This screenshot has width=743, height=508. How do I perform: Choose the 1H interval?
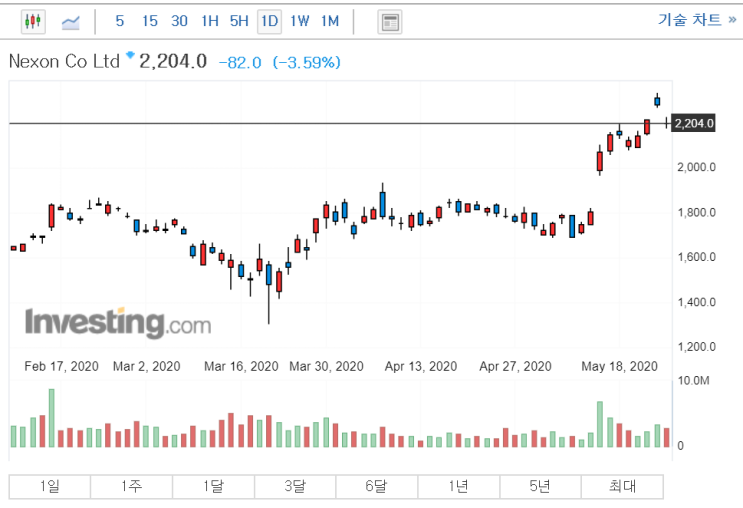[x=209, y=21]
